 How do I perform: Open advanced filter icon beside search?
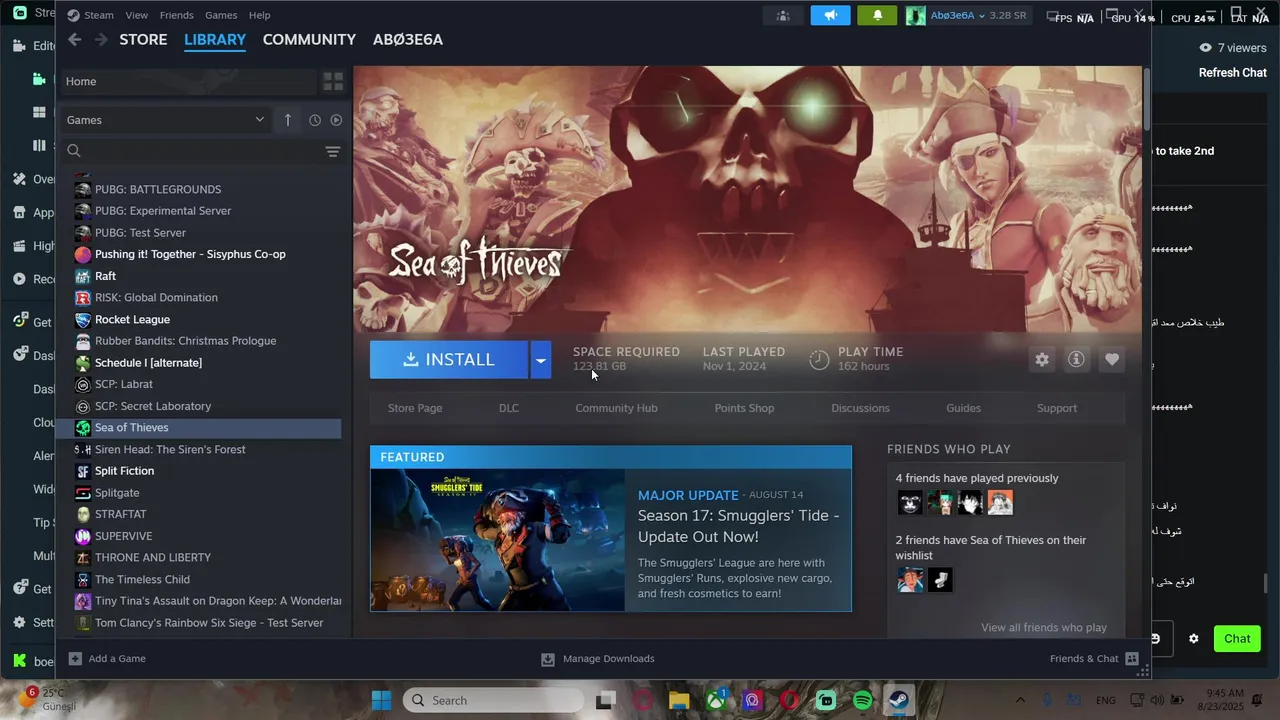(333, 151)
